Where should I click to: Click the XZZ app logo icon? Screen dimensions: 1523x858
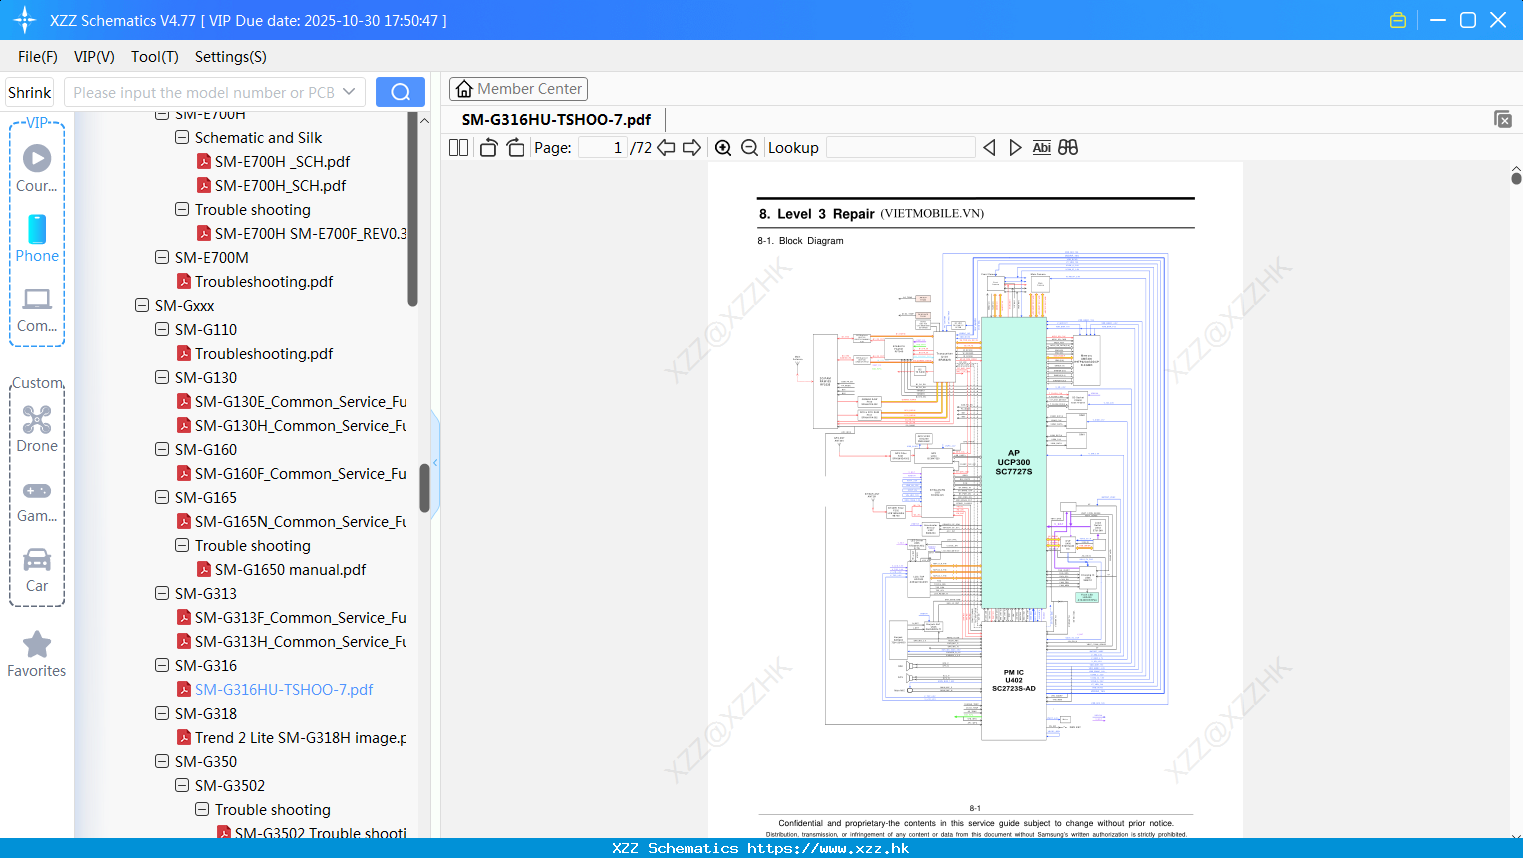point(25,20)
